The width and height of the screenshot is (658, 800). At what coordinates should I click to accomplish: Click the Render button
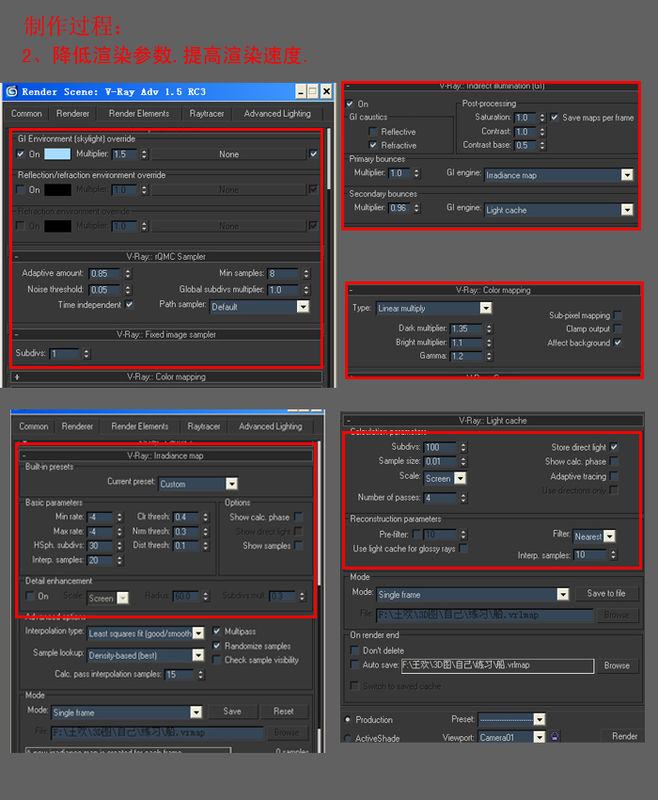625,736
